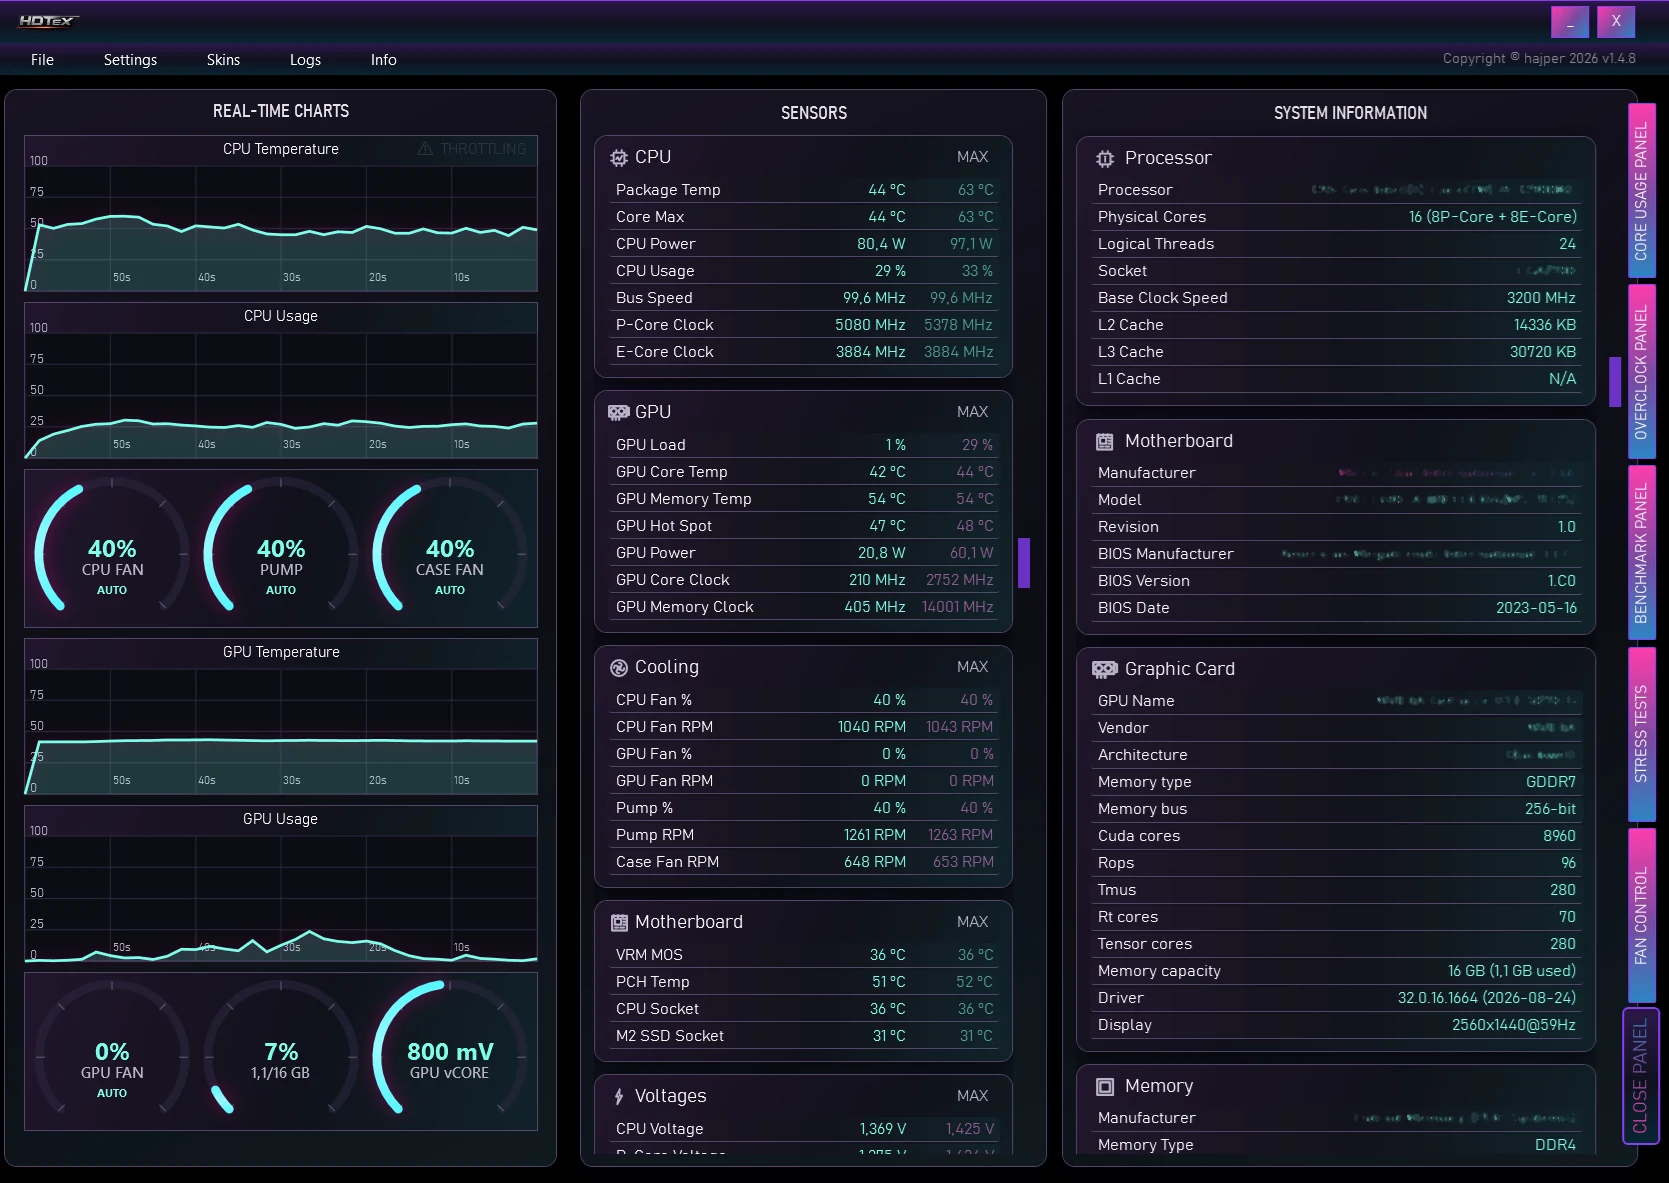
Task: Open the Stress Tests side tab
Action: [x=1641, y=733]
